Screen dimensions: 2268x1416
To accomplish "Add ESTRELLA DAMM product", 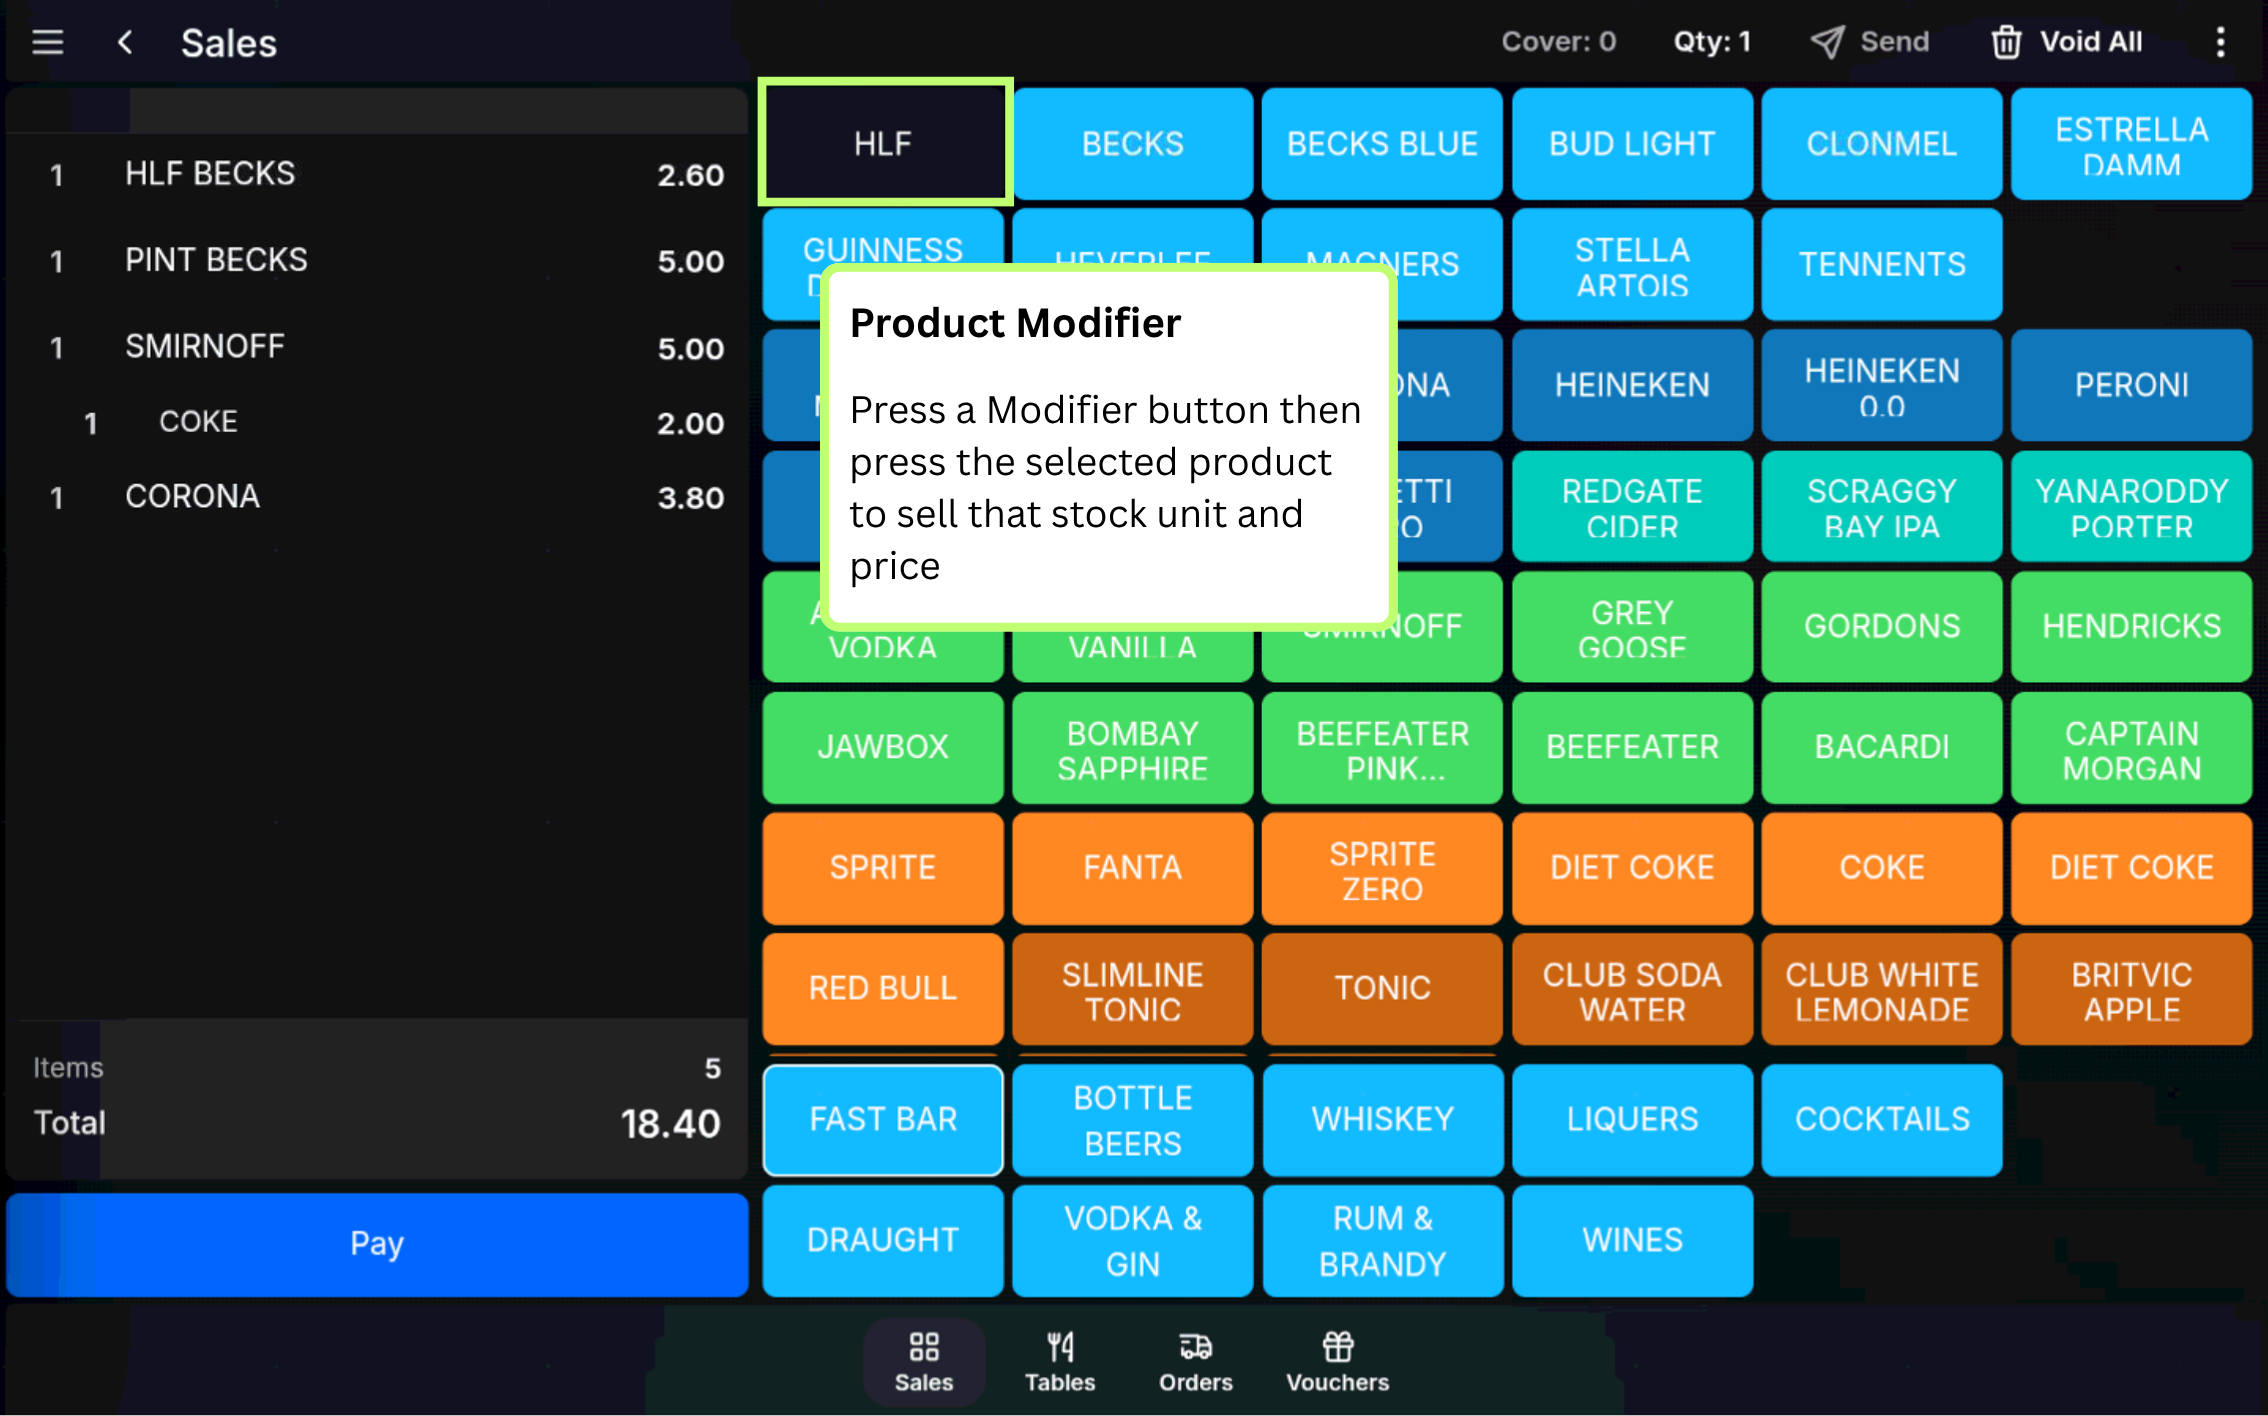I will coord(2131,143).
